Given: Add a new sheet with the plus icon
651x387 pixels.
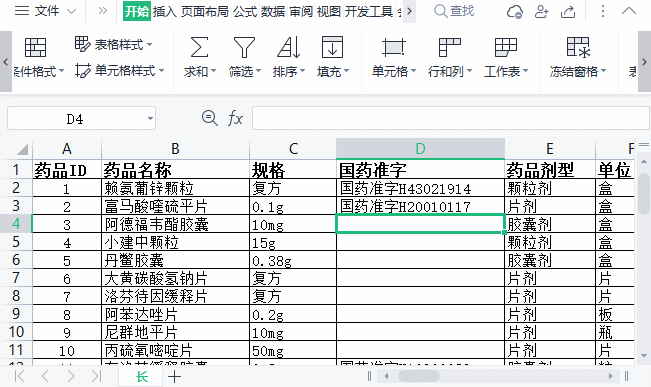Looking at the screenshot, I should point(174,377).
